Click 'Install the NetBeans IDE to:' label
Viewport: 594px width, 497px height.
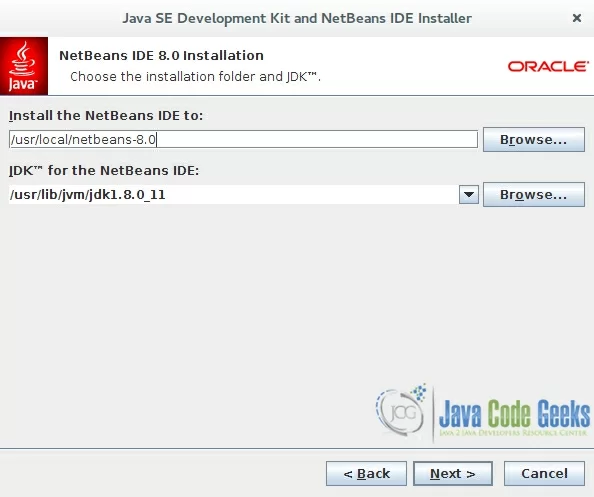(x=106, y=116)
